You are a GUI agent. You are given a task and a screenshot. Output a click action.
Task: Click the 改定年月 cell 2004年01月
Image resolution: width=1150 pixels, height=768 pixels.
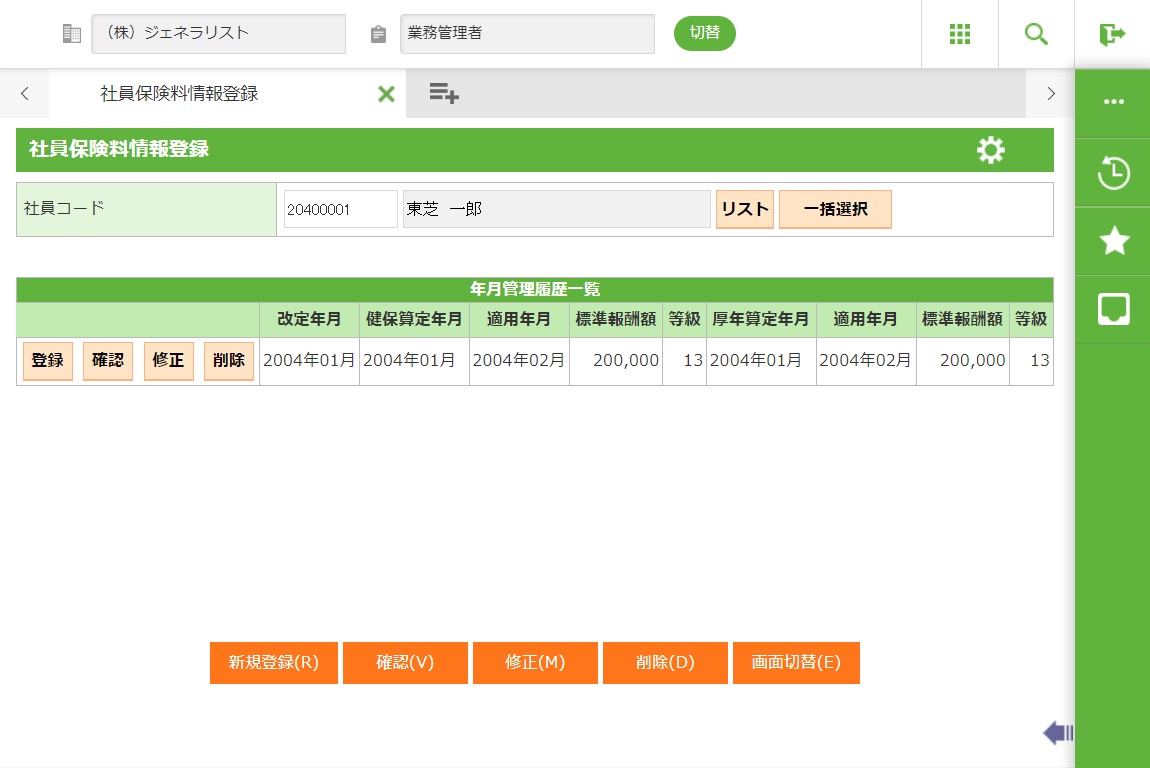click(309, 360)
